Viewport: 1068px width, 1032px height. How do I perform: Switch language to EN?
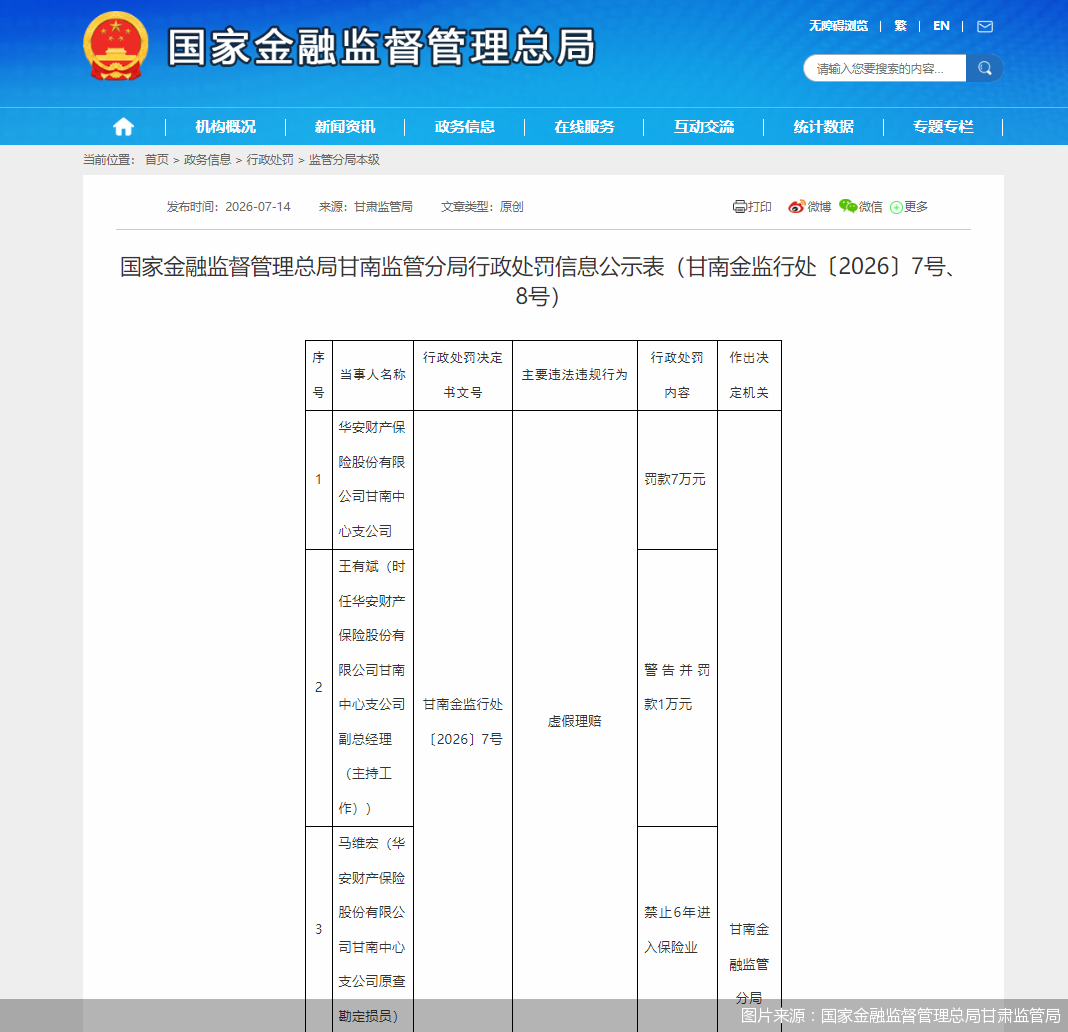941,26
